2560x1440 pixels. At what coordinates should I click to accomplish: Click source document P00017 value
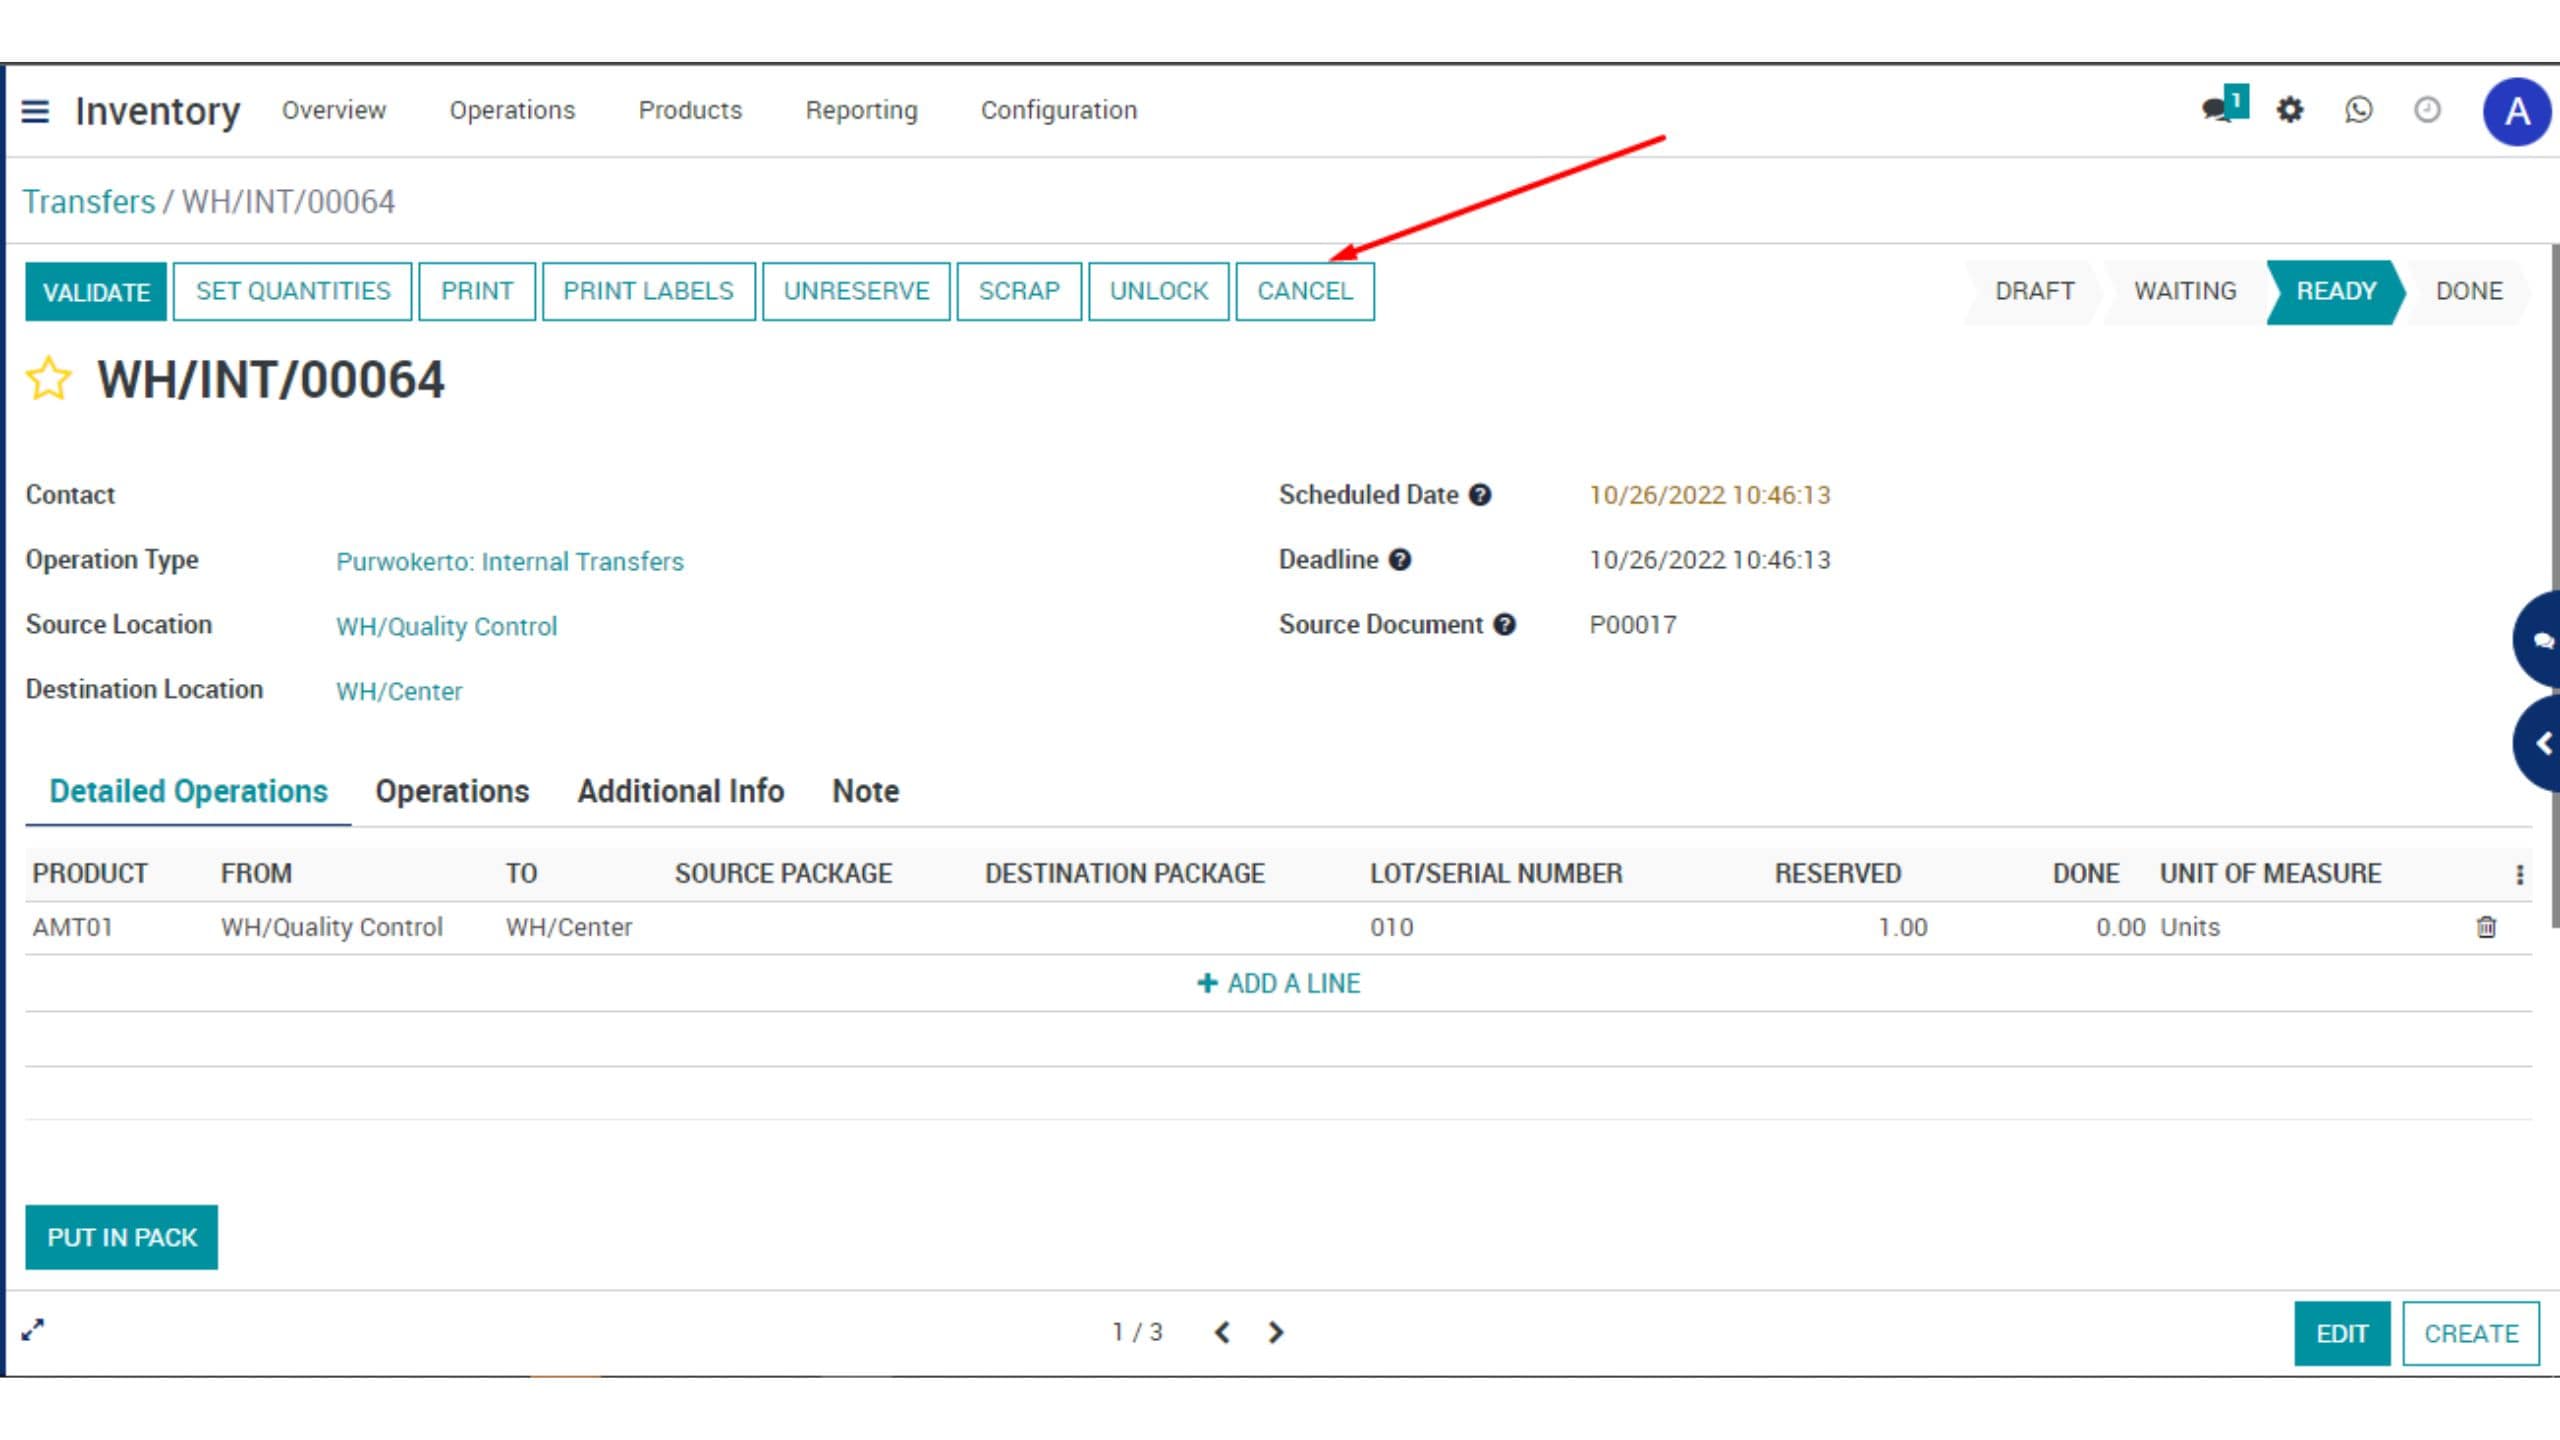(x=1632, y=625)
